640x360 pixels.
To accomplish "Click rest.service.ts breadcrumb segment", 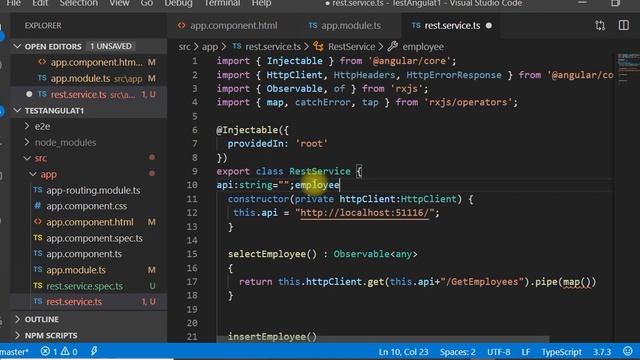I will click(x=273, y=47).
